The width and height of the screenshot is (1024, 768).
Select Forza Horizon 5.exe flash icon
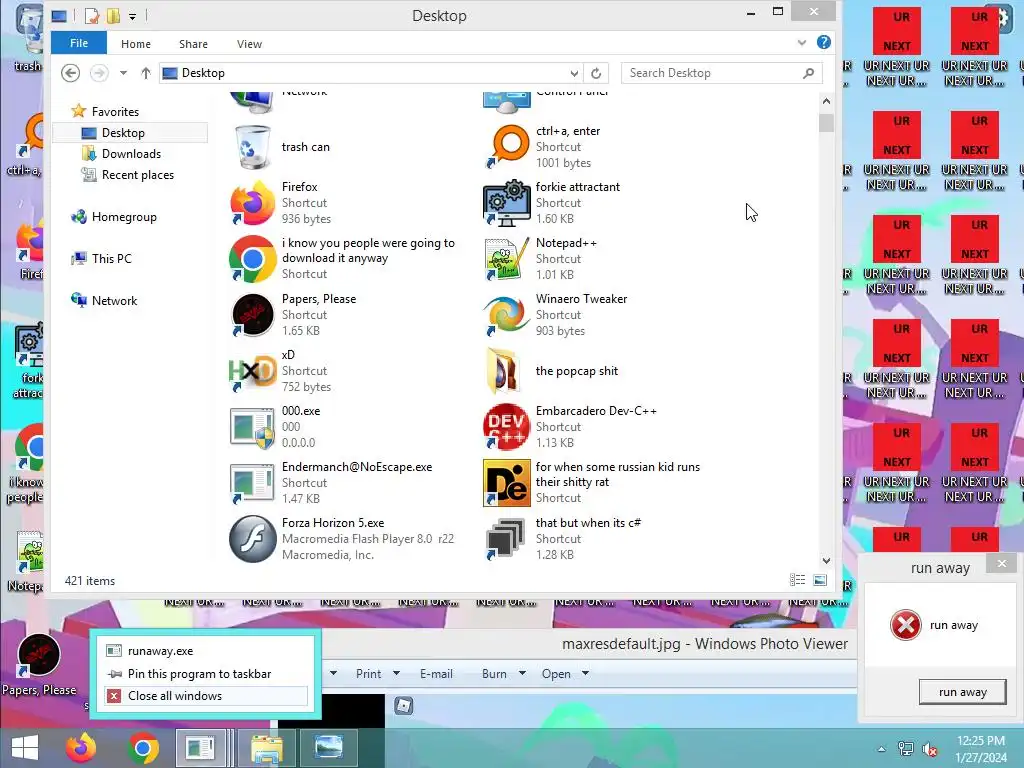[x=252, y=539]
